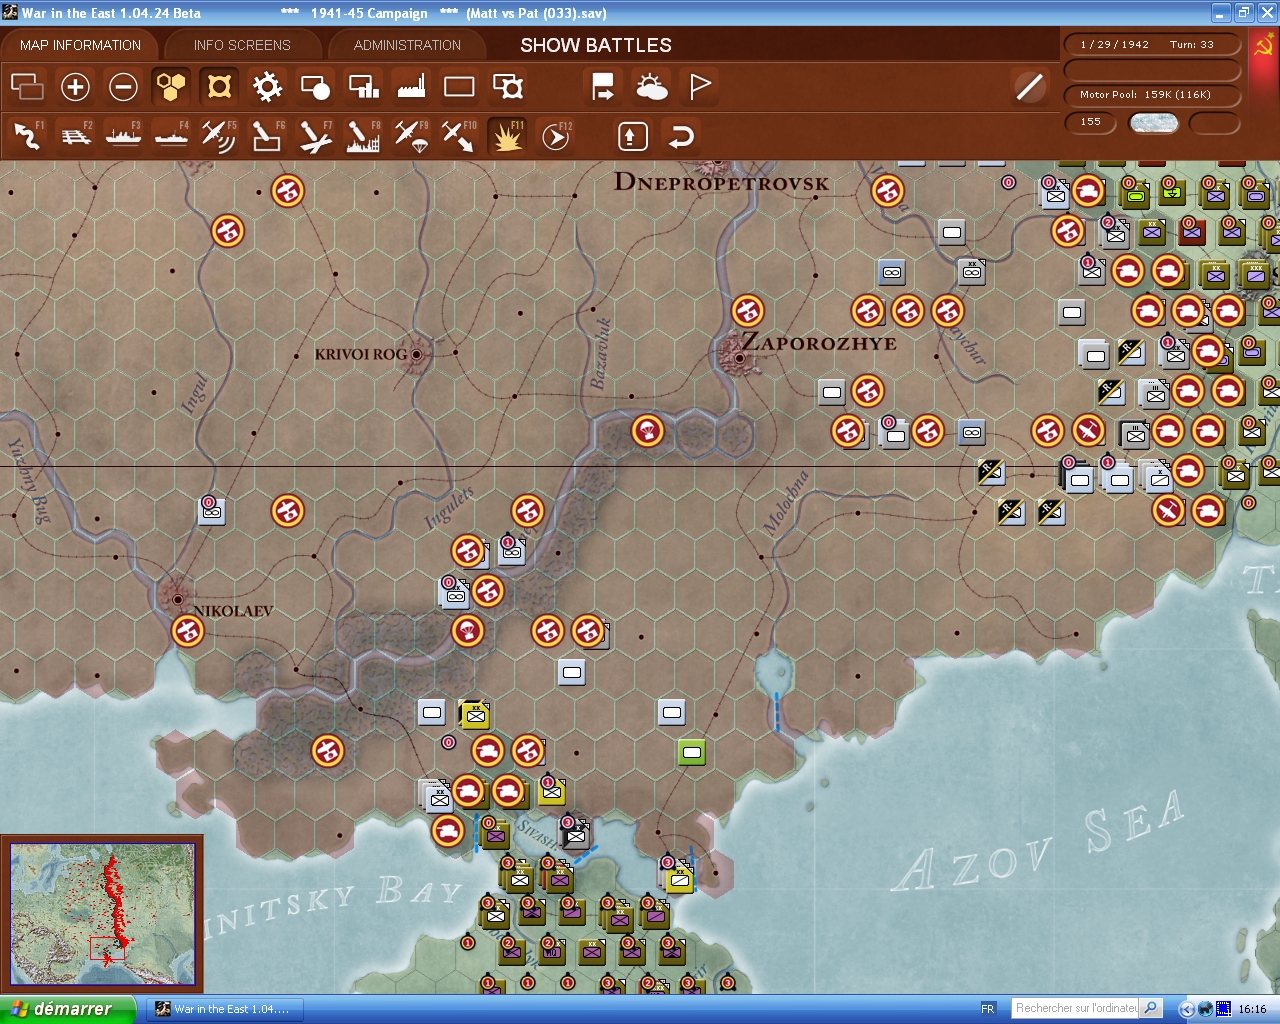Select the F5 air recon mode icon
The height and width of the screenshot is (1024, 1280).
click(x=219, y=136)
